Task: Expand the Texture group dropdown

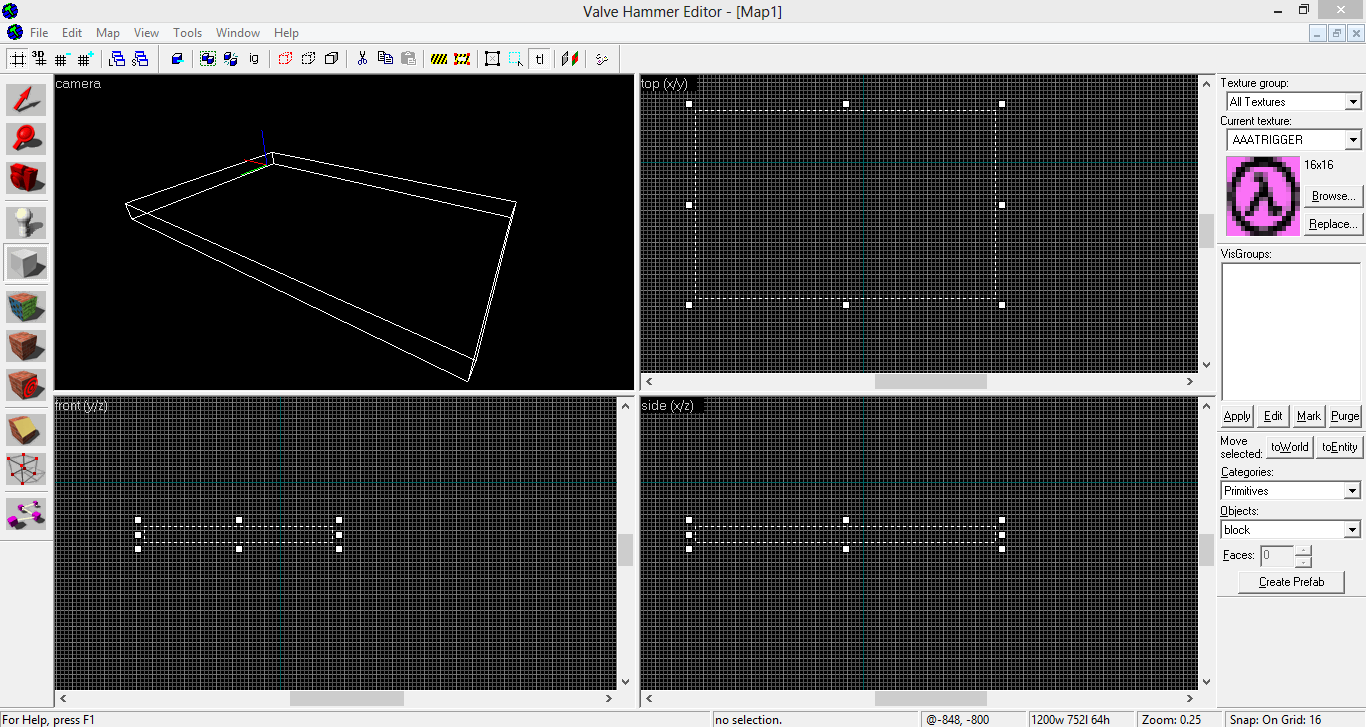Action: [1353, 102]
